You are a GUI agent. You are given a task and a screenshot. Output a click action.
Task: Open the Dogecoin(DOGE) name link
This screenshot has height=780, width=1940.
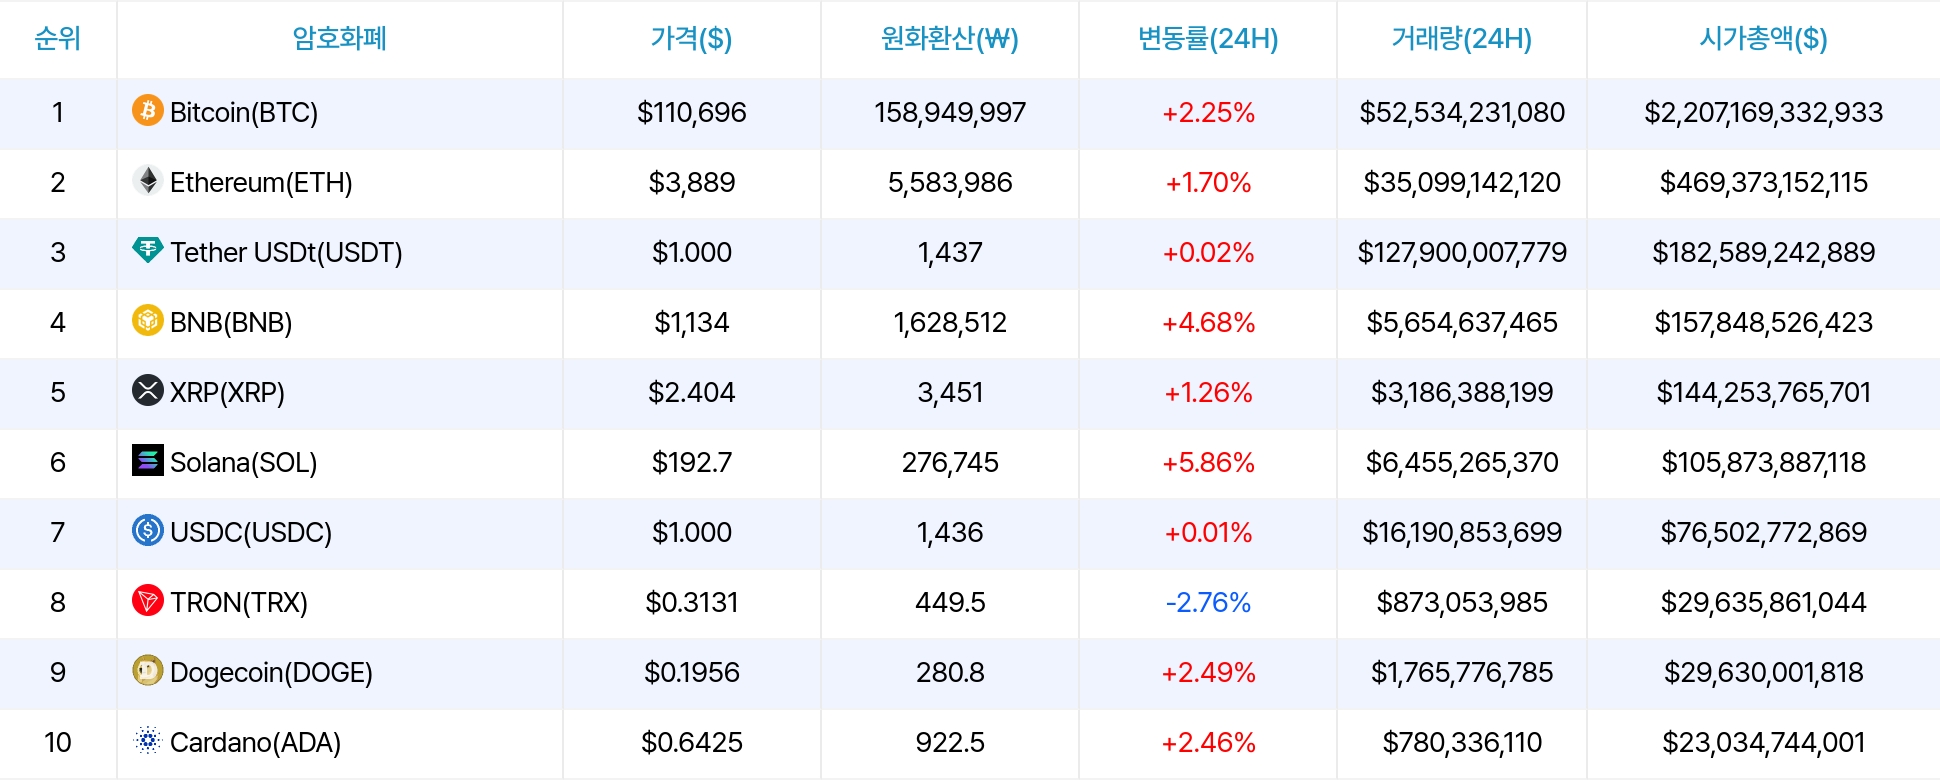point(271,672)
